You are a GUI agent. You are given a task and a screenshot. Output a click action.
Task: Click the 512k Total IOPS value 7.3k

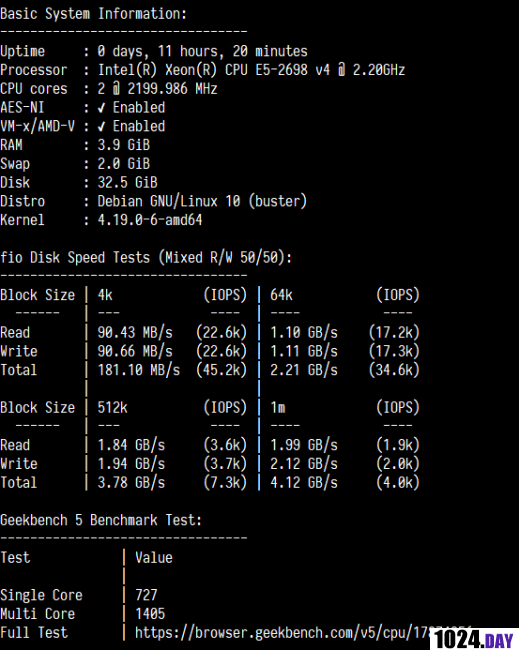click(225, 483)
